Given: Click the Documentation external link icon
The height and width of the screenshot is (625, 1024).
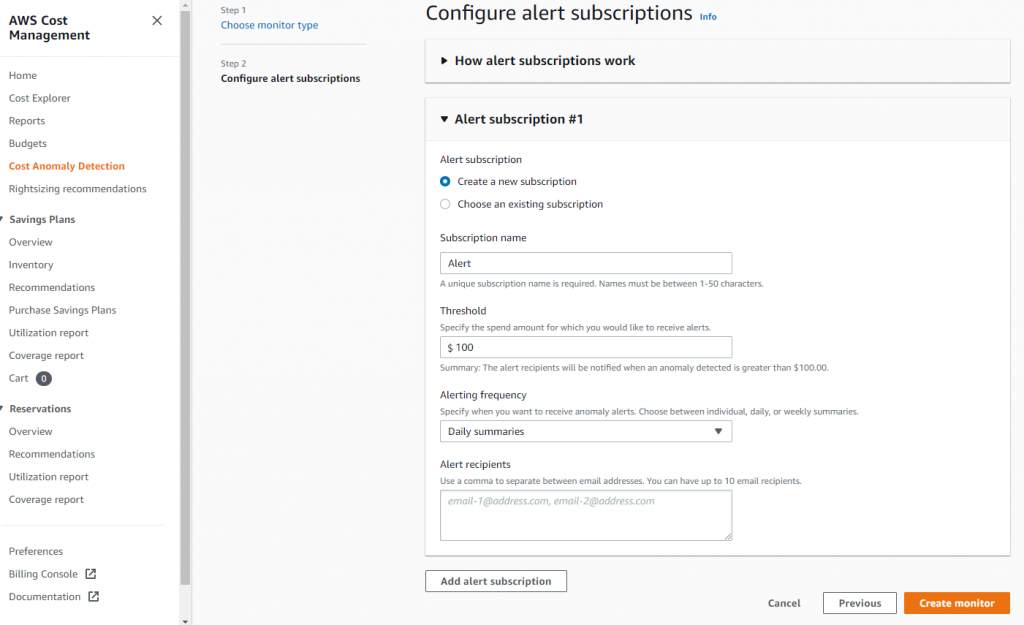Looking at the screenshot, I should [94, 597].
